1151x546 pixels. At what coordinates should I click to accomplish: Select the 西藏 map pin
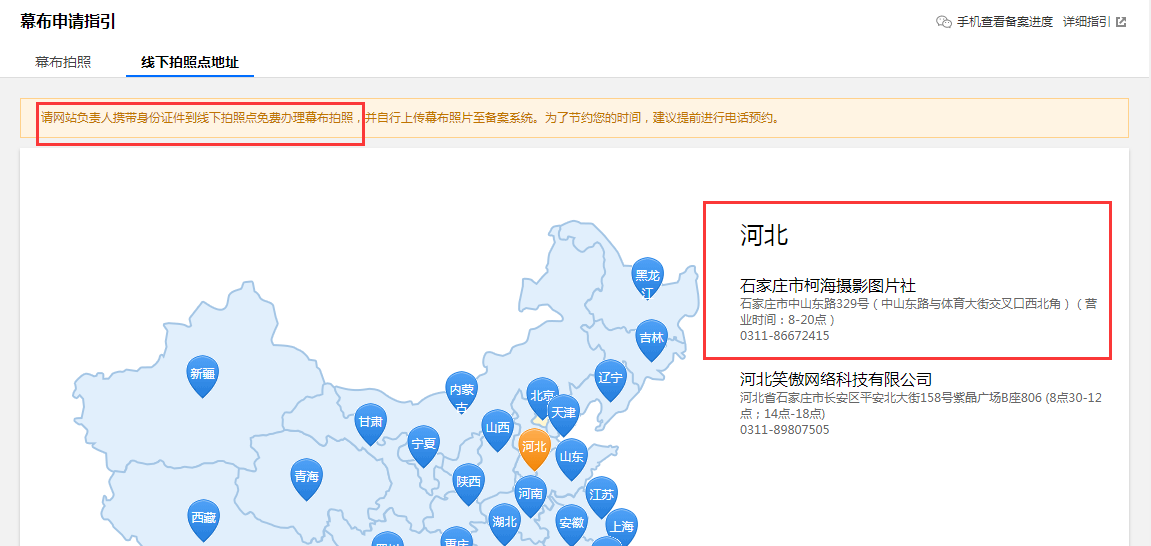(203, 520)
